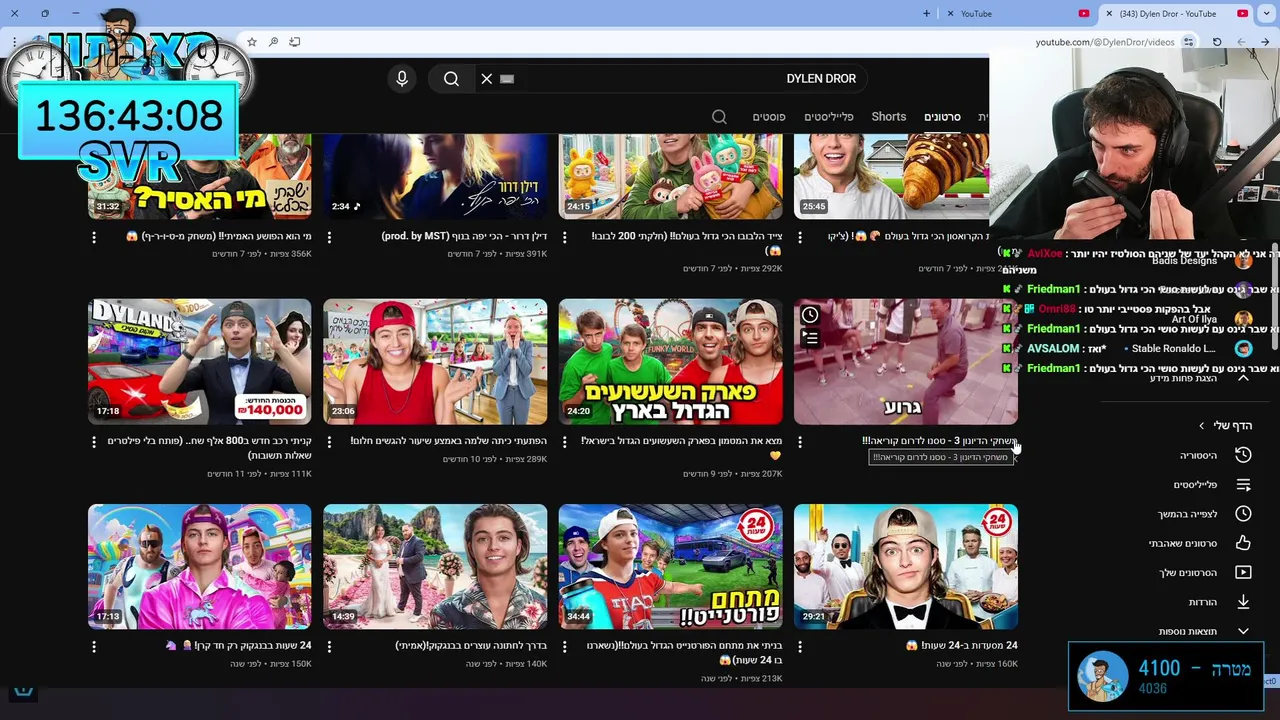Click the browser three-dot menu icon
Image resolution: width=1280 pixels, height=720 pixels.
(x=15, y=42)
